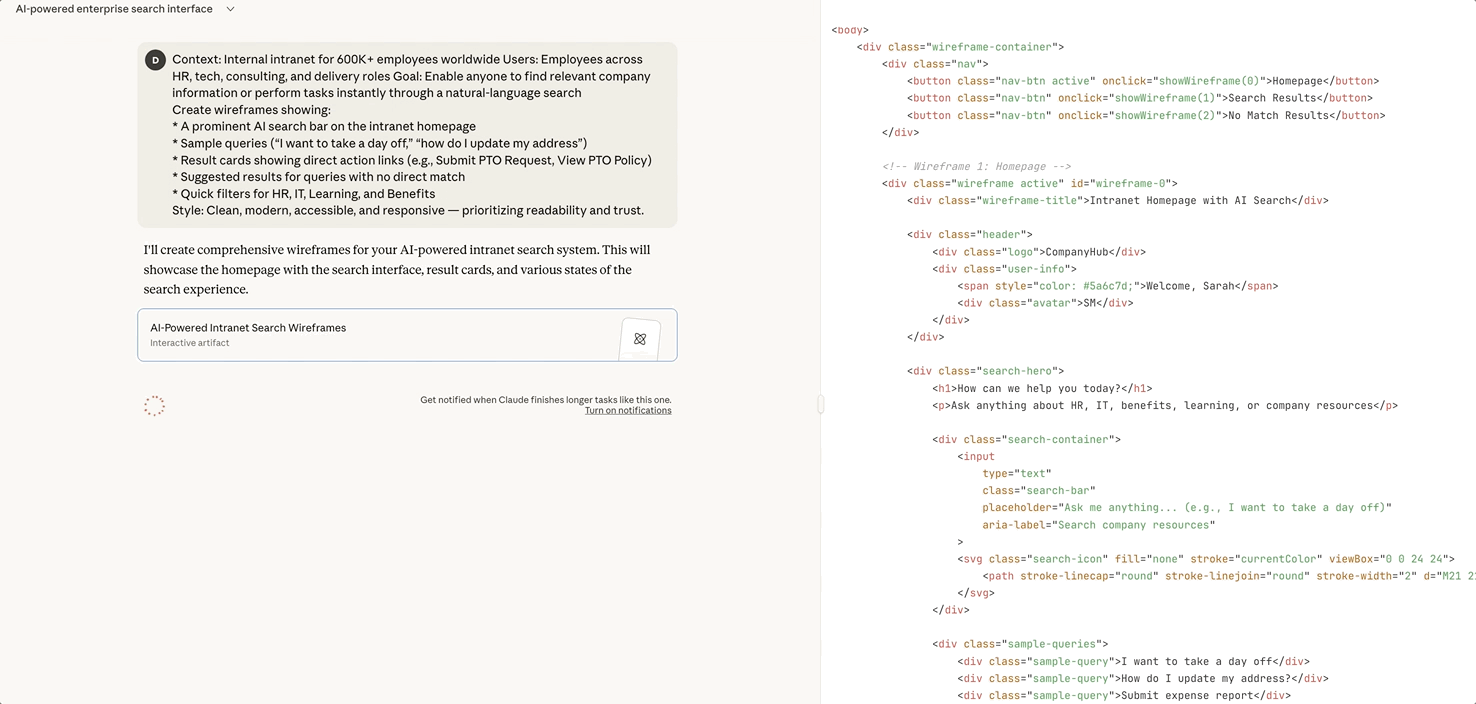Click the code line with id 'wireframe-0'
The width and height of the screenshot is (1476, 704).
[x=1030, y=183]
